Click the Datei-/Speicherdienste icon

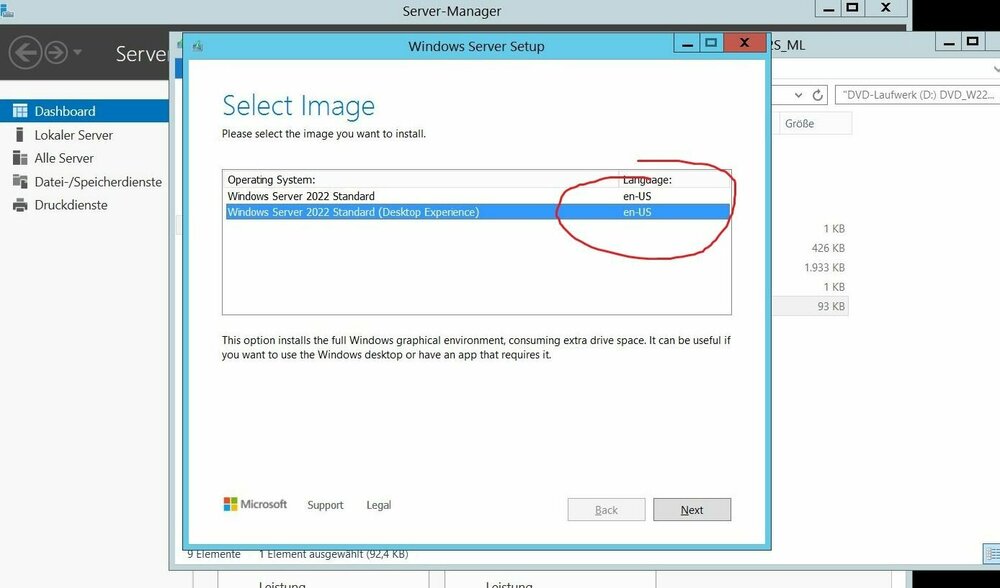coord(18,182)
